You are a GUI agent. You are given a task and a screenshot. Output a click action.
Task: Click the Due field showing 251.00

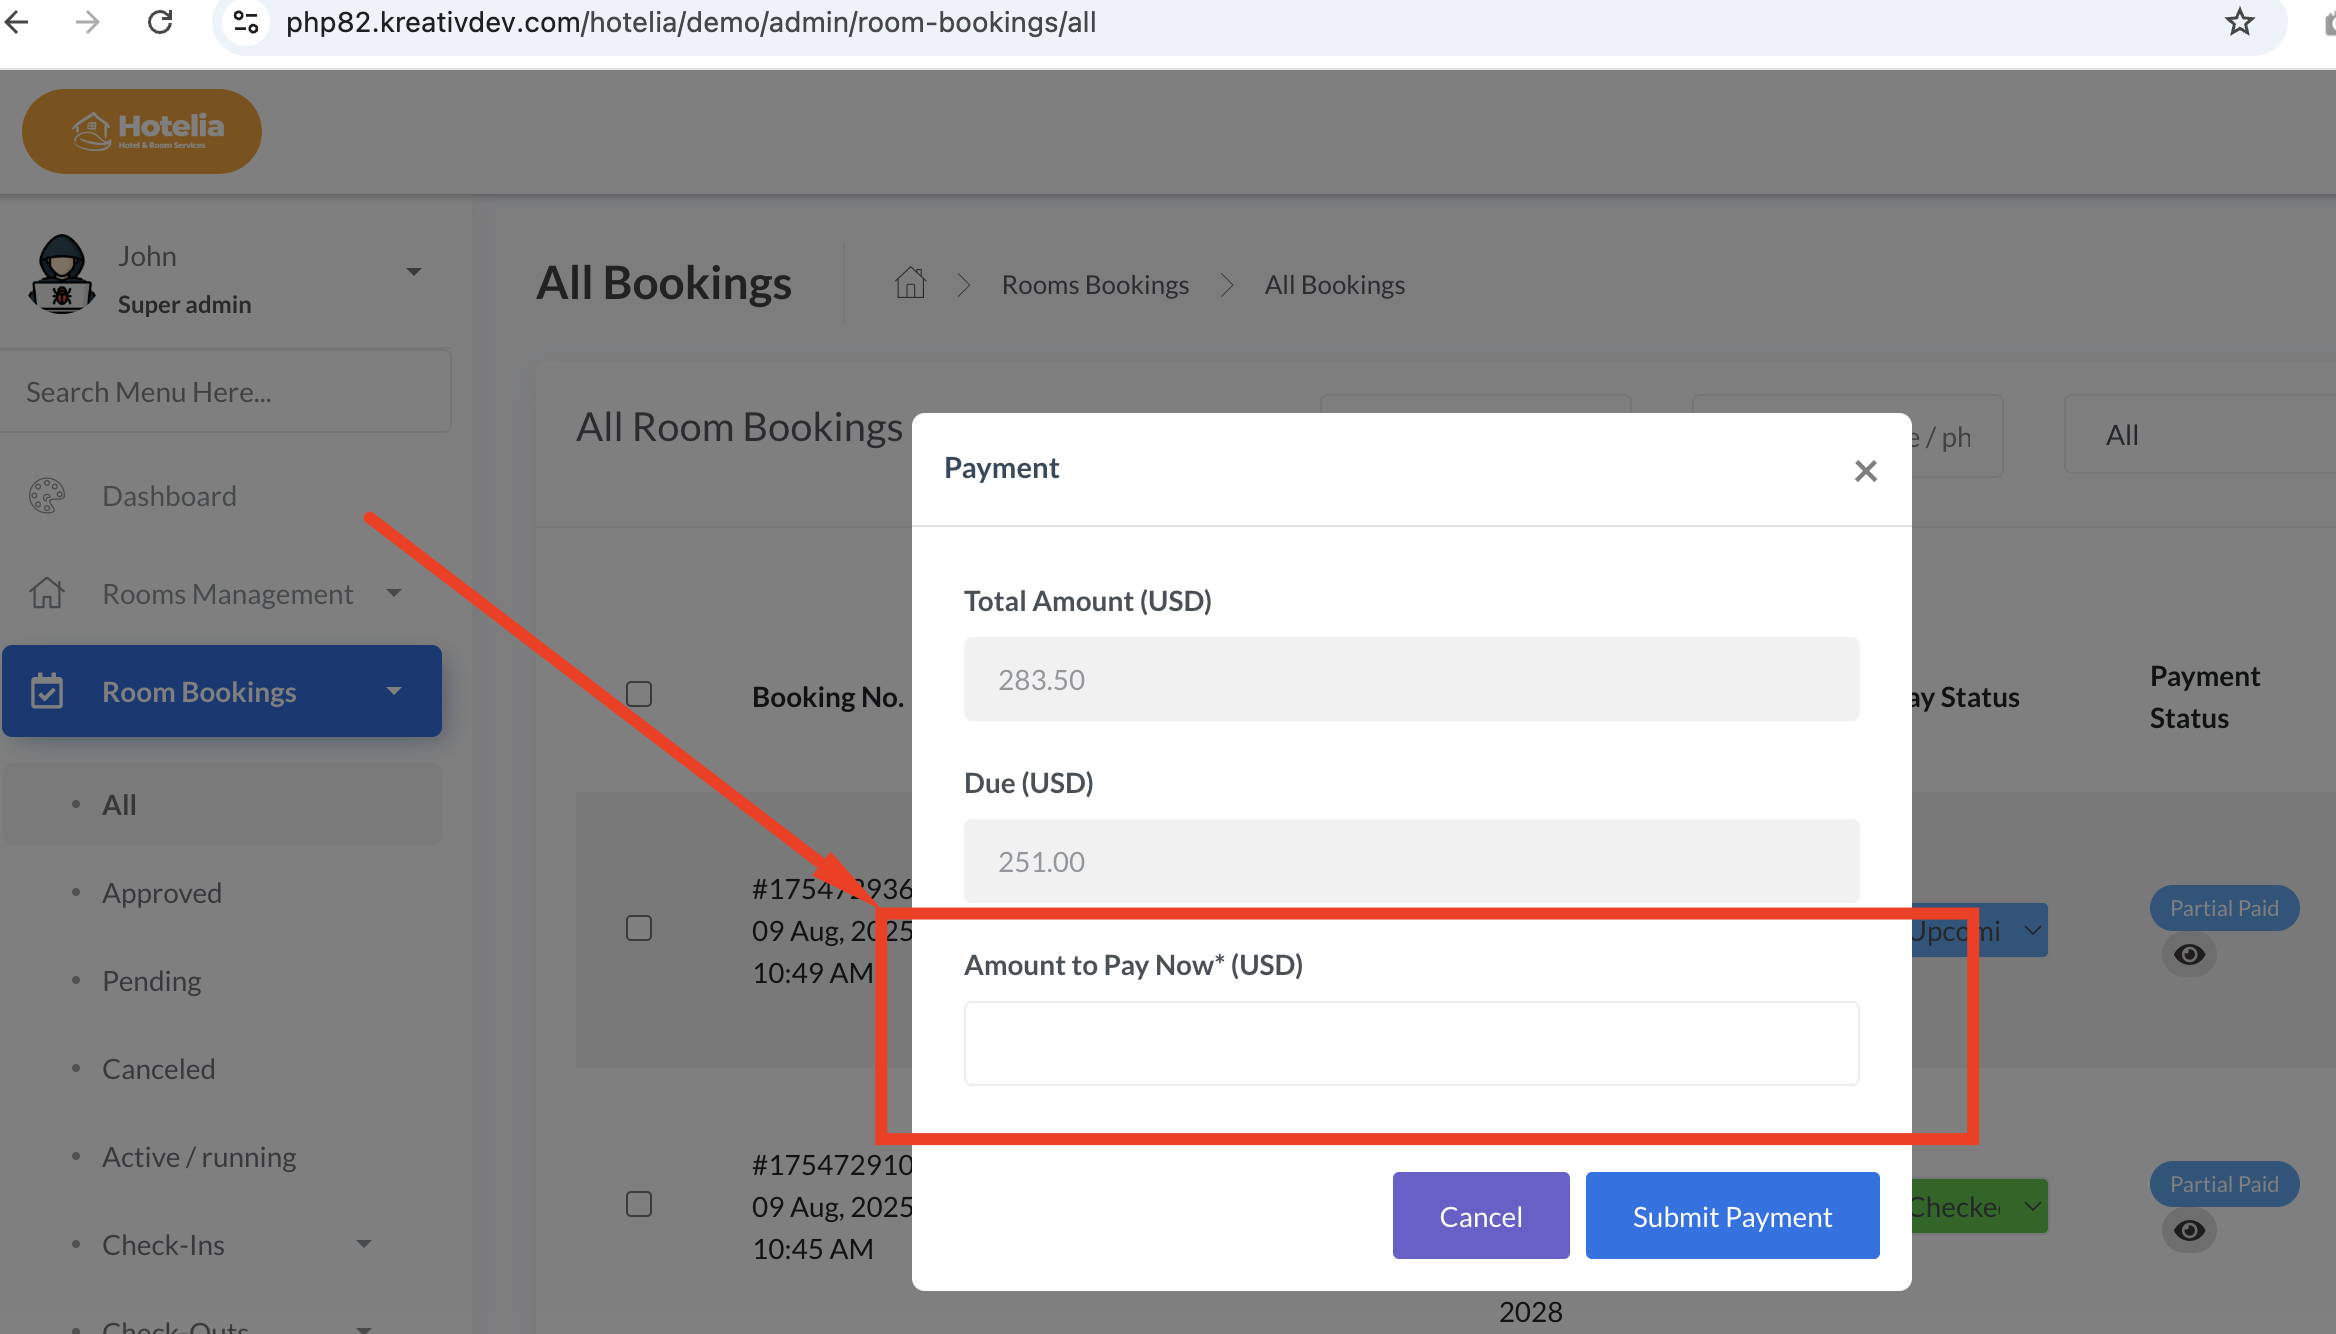1412,861
